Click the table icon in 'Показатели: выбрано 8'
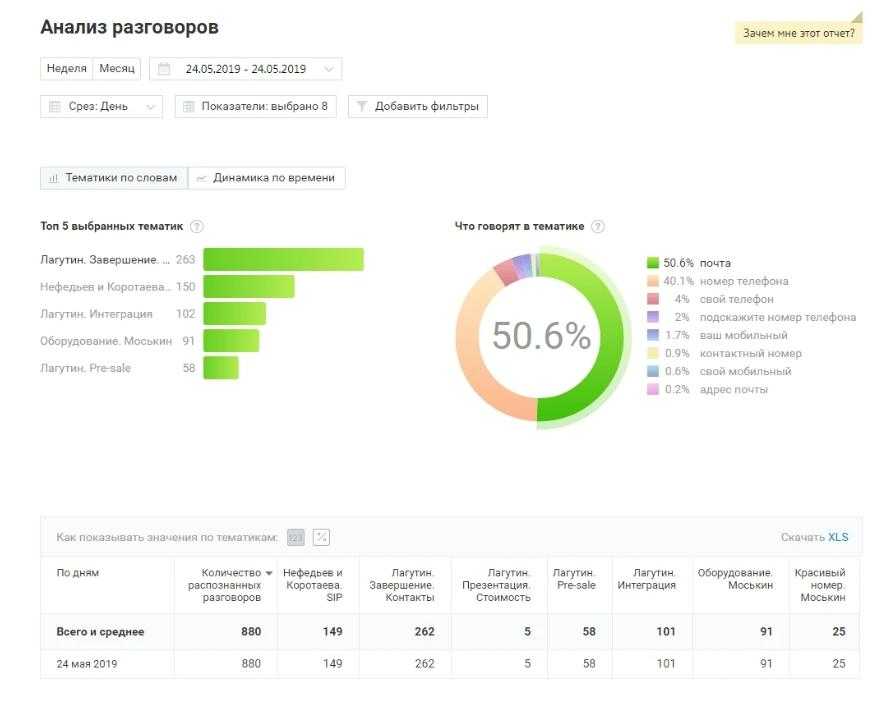 coord(188,106)
